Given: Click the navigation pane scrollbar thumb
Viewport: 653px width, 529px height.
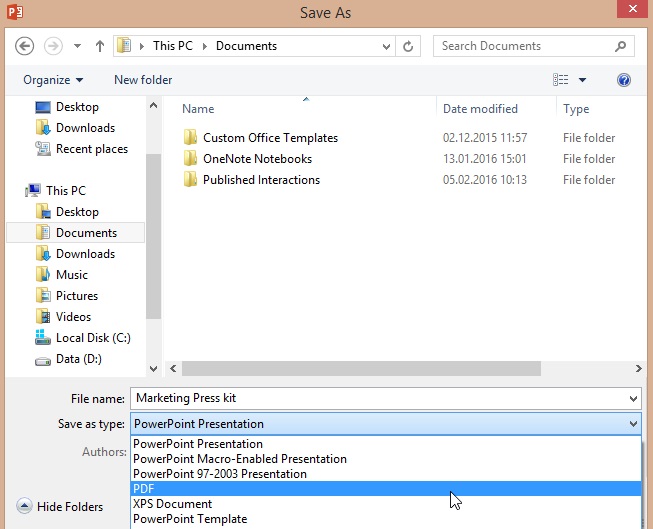Looking at the screenshot, I should pos(153,236).
